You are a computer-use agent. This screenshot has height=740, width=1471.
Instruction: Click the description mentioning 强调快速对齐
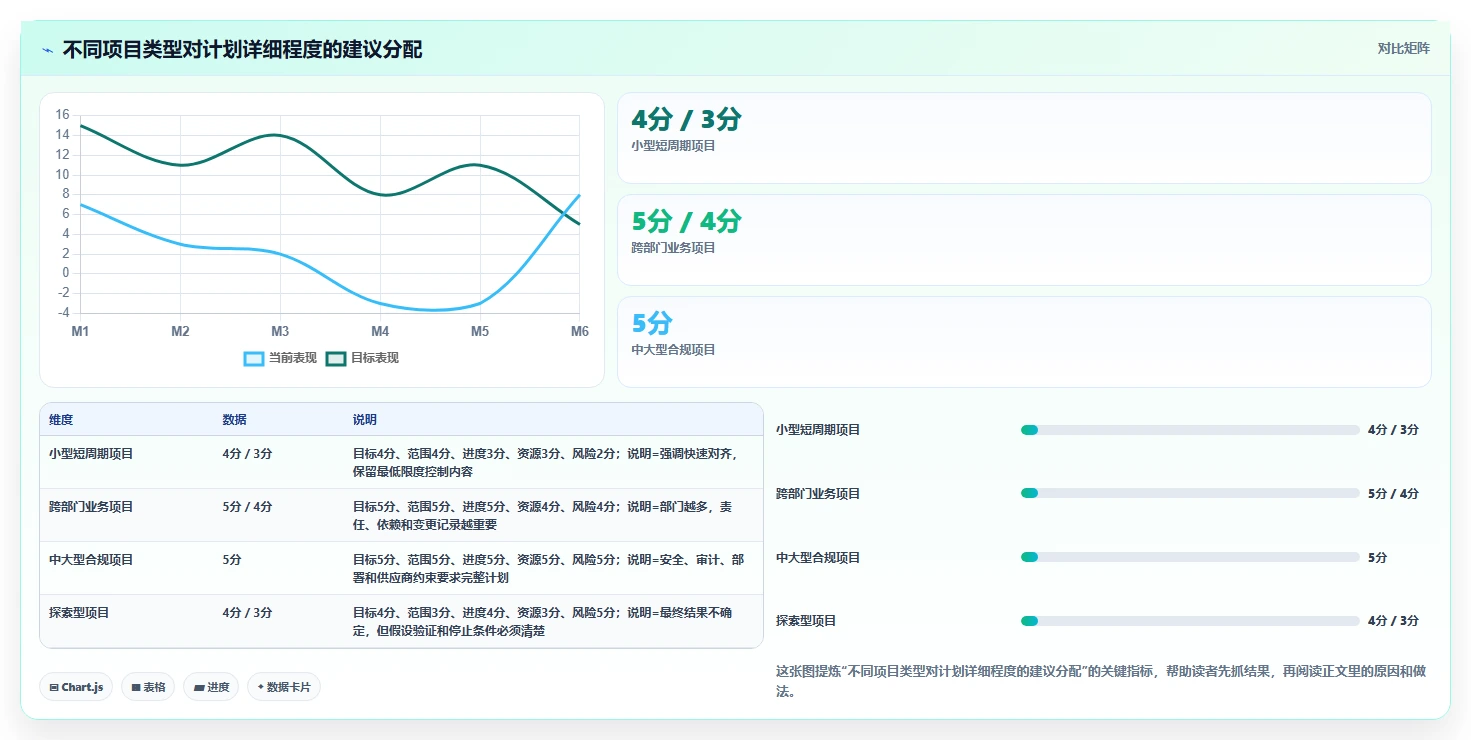(547, 462)
